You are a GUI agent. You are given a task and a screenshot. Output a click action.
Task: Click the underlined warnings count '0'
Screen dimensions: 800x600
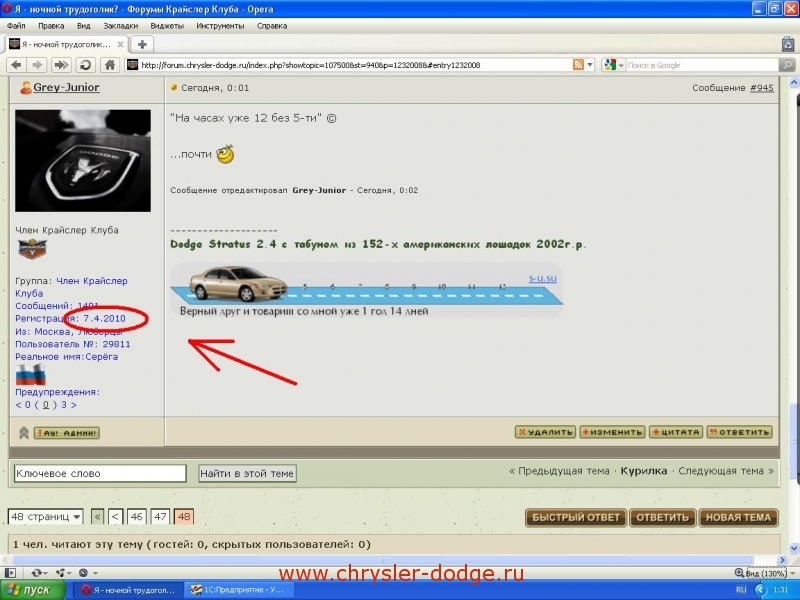tap(45, 405)
